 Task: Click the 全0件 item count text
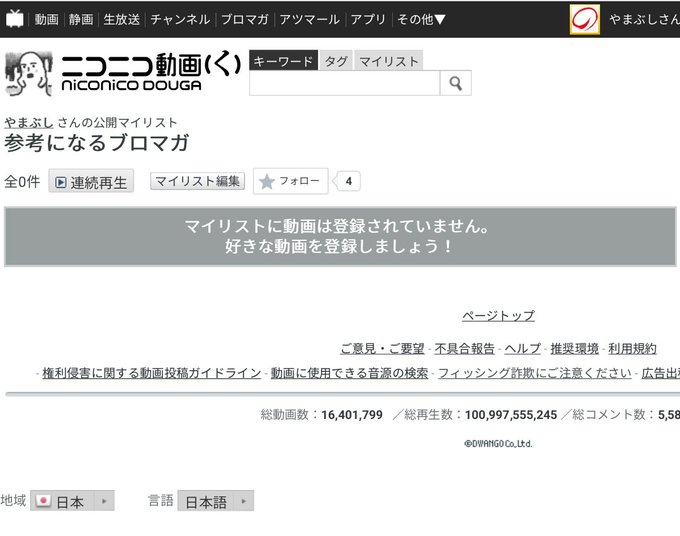click(22, 181)
